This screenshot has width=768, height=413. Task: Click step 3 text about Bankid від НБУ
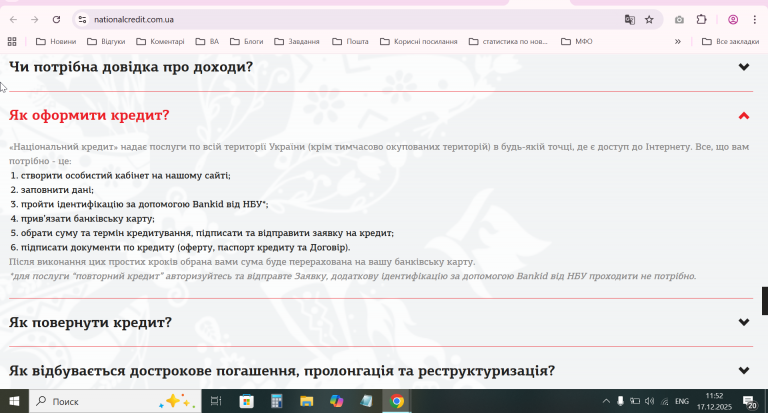click(144, 204)
